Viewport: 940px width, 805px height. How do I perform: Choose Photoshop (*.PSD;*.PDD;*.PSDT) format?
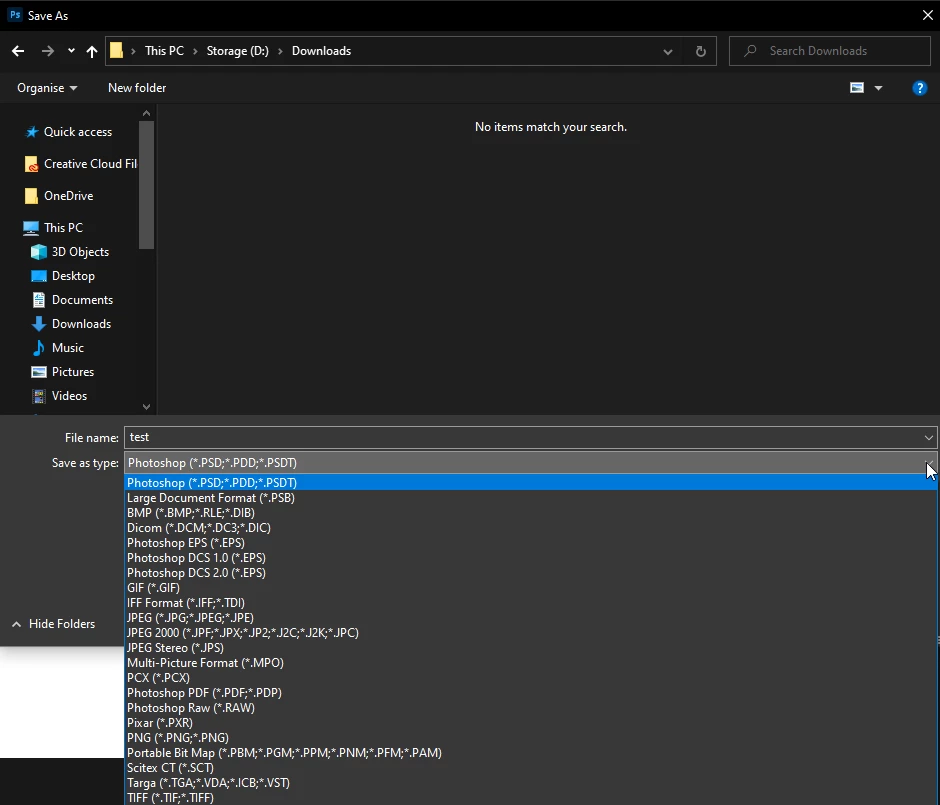[x=530, y=483]
